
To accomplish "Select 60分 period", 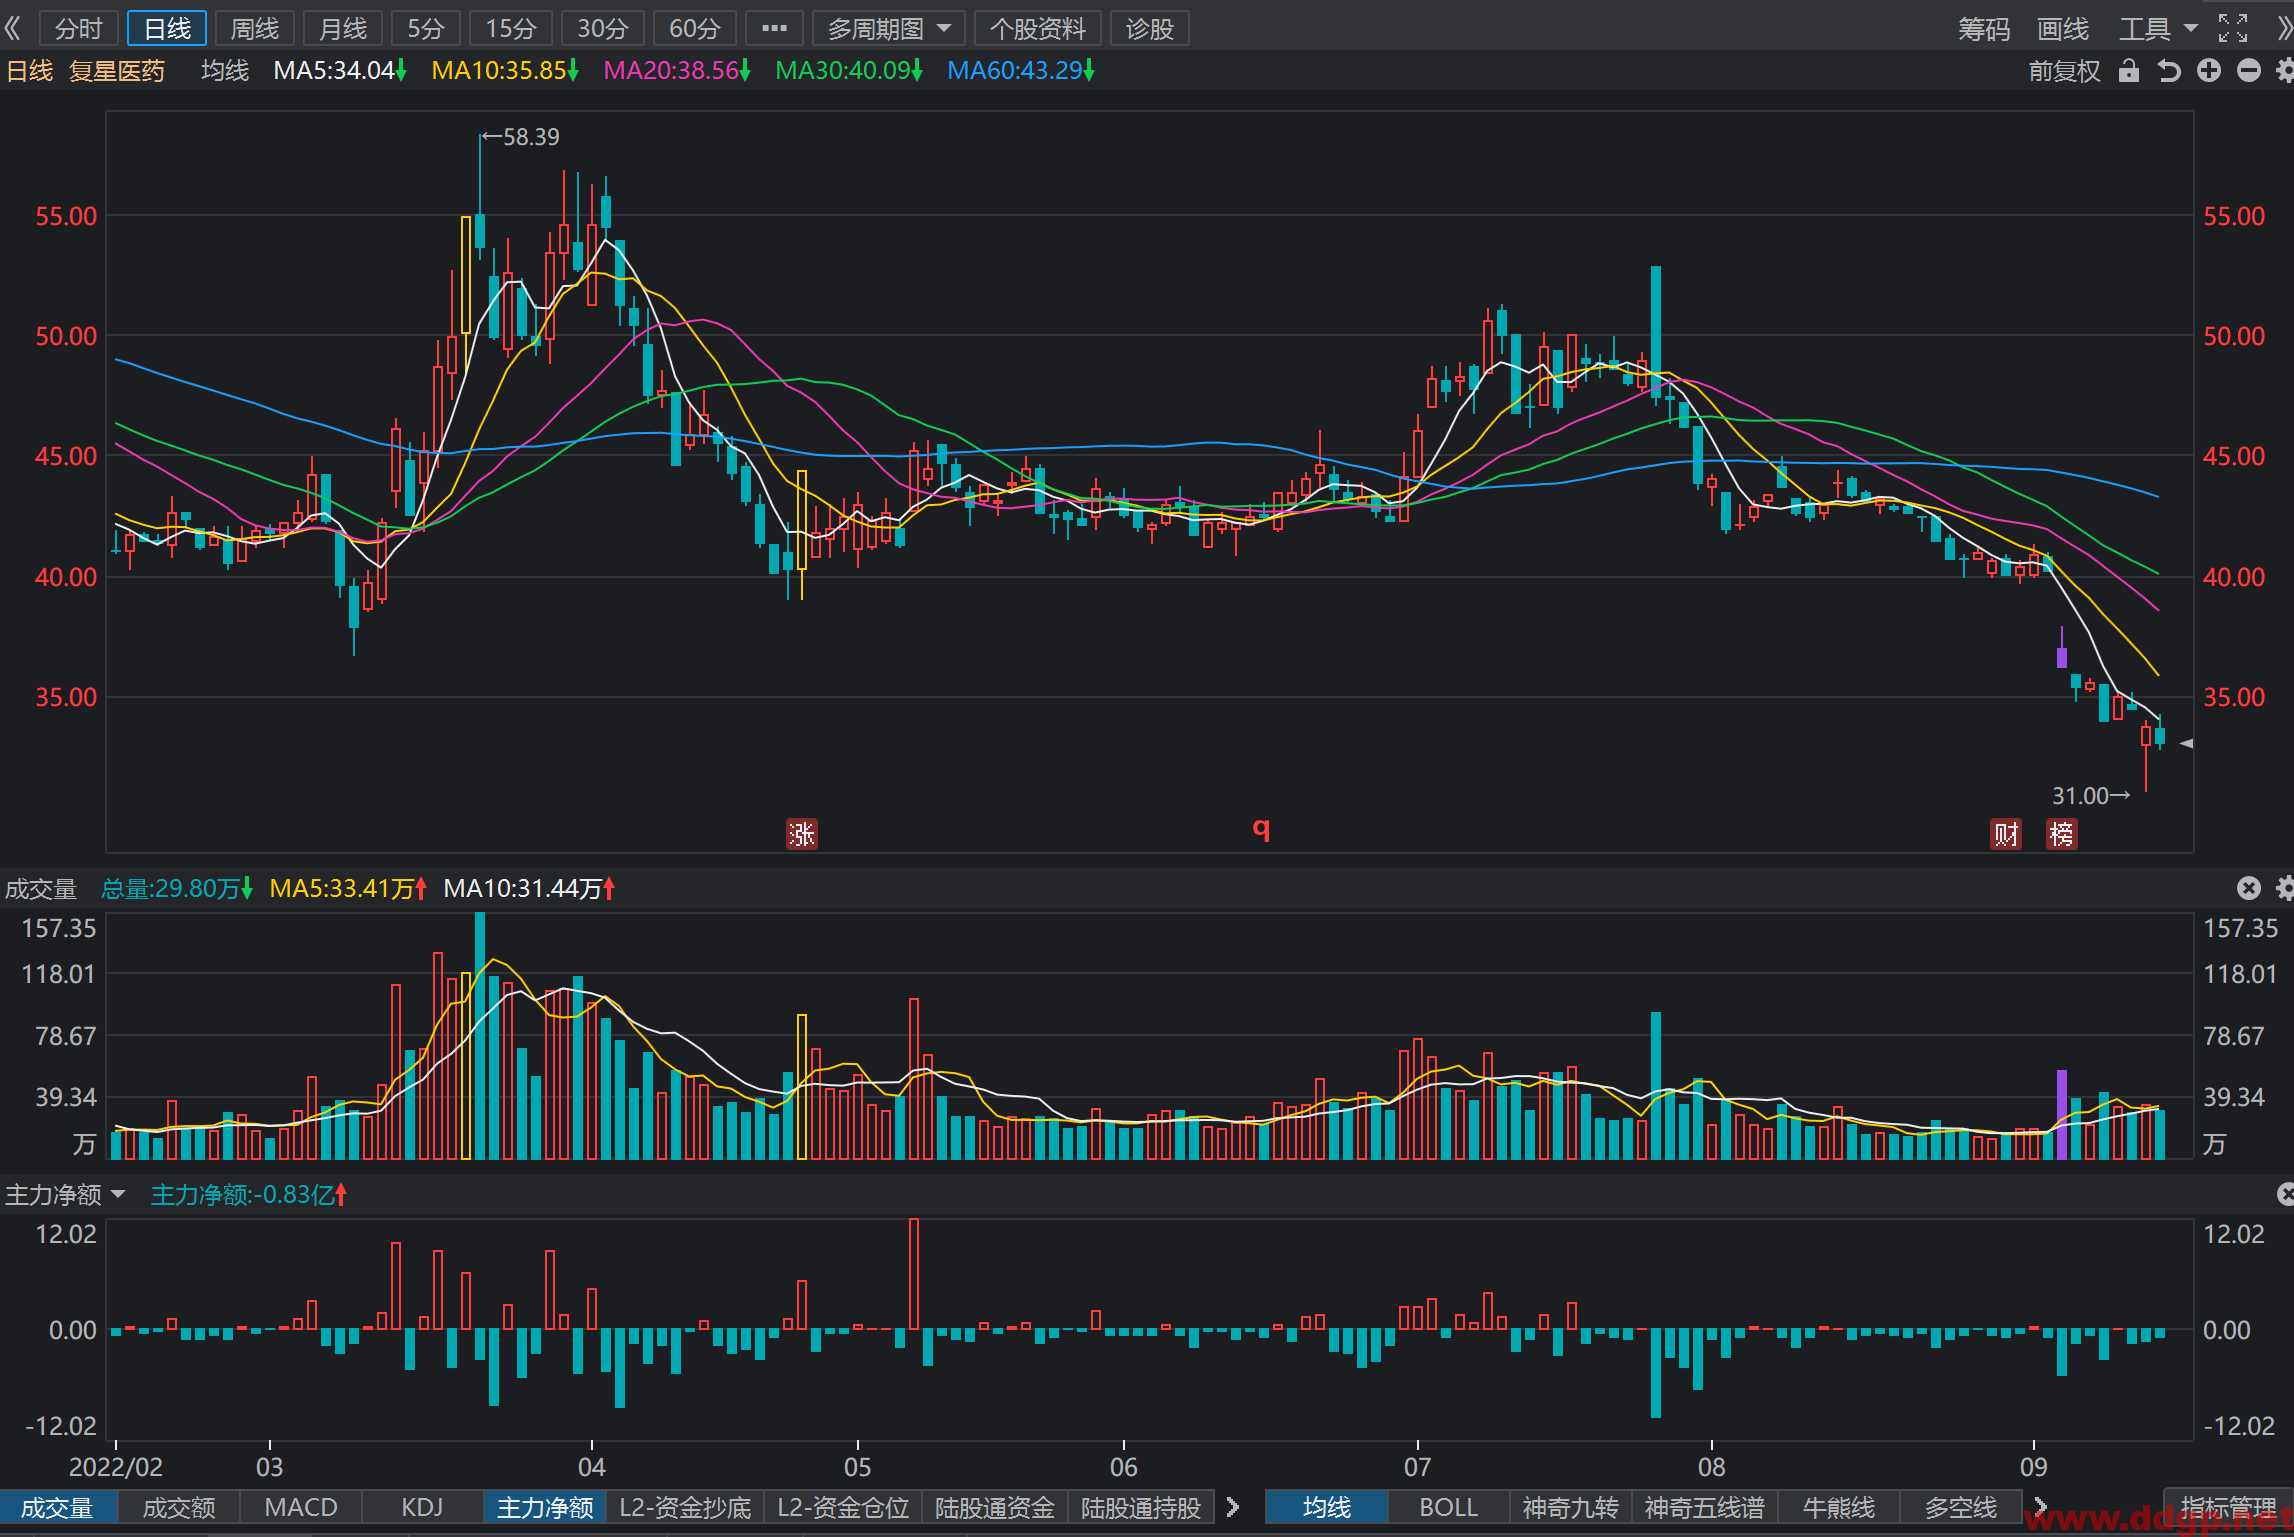I will click(695, 28).
